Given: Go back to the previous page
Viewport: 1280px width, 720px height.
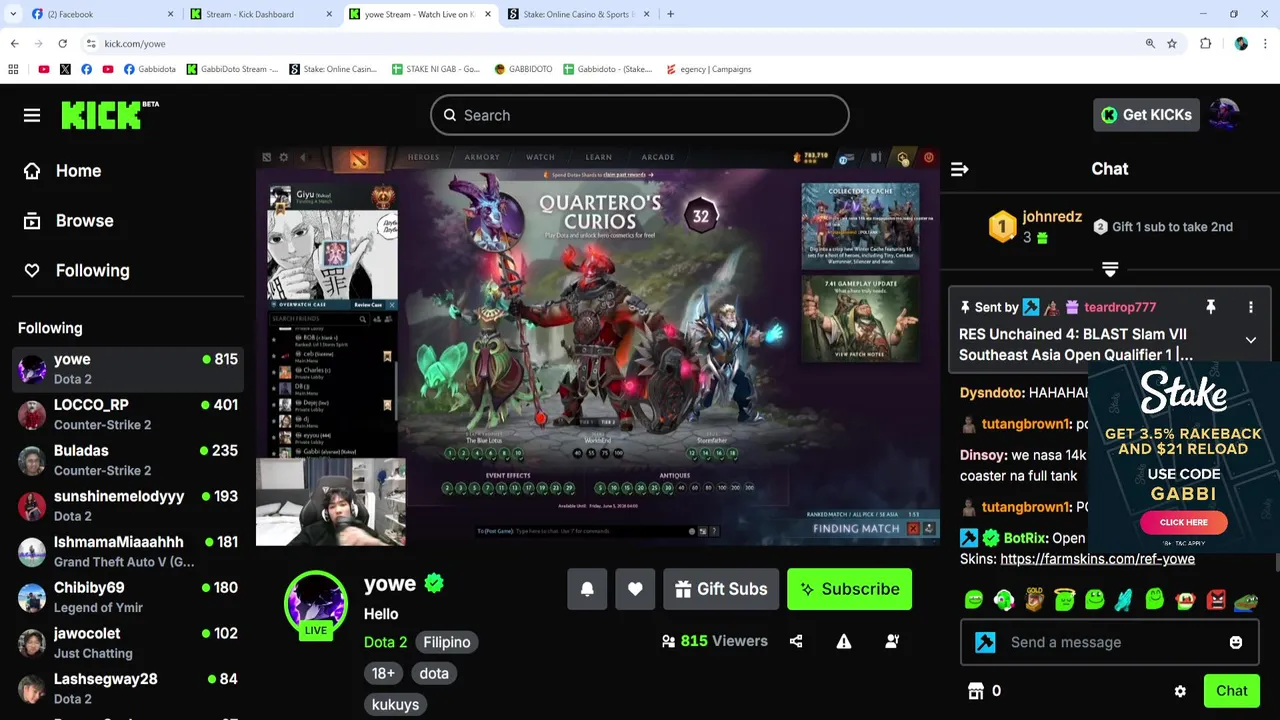Looking at the screenshot, I should point(14,44).
